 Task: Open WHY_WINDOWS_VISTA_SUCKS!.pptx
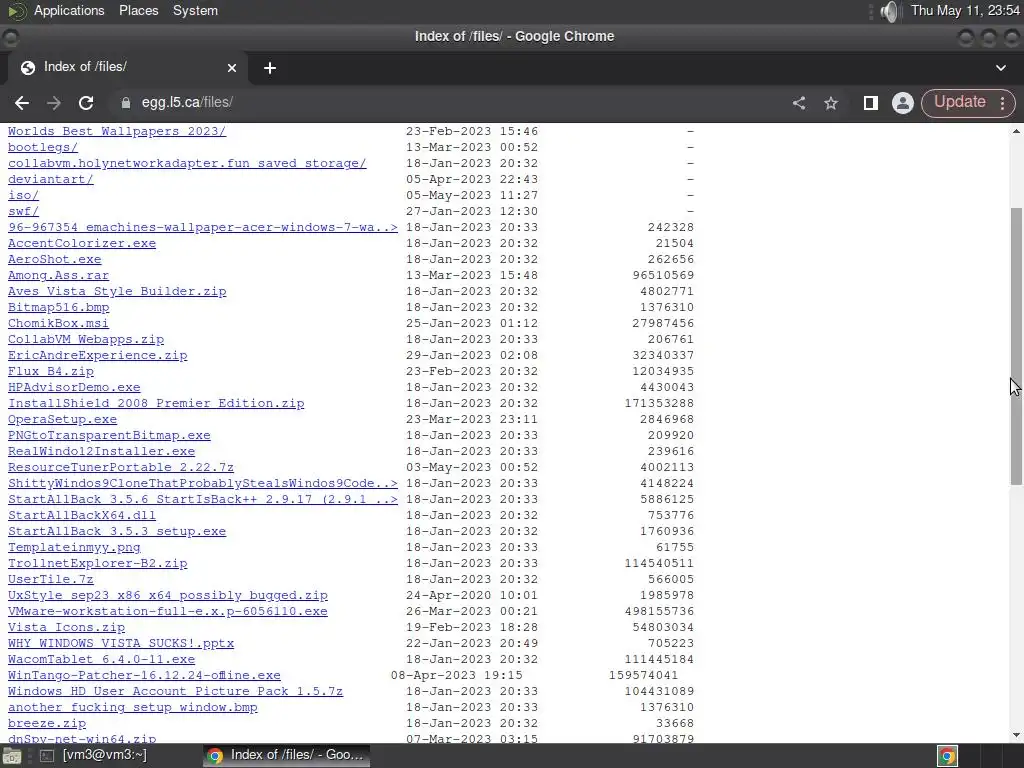(121, 643)
